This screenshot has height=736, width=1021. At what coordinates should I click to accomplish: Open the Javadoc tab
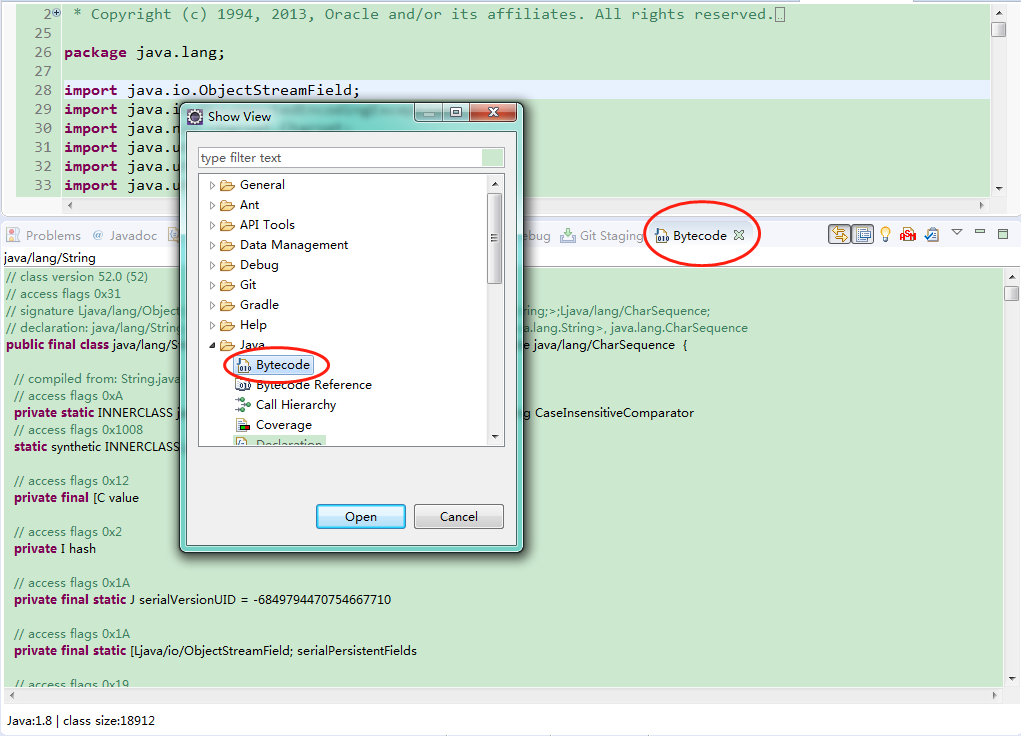[124, 236]
